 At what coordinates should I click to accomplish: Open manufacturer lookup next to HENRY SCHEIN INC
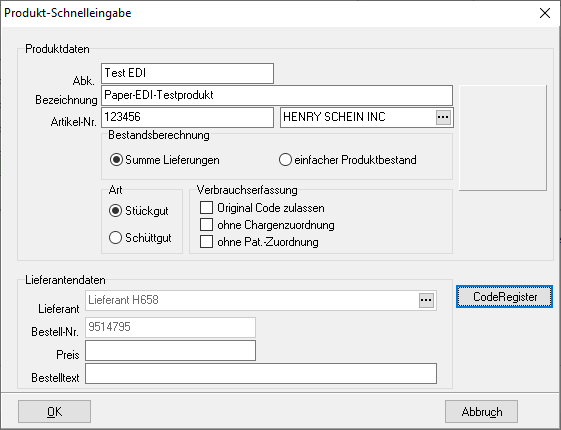click(x=443, y=117)
